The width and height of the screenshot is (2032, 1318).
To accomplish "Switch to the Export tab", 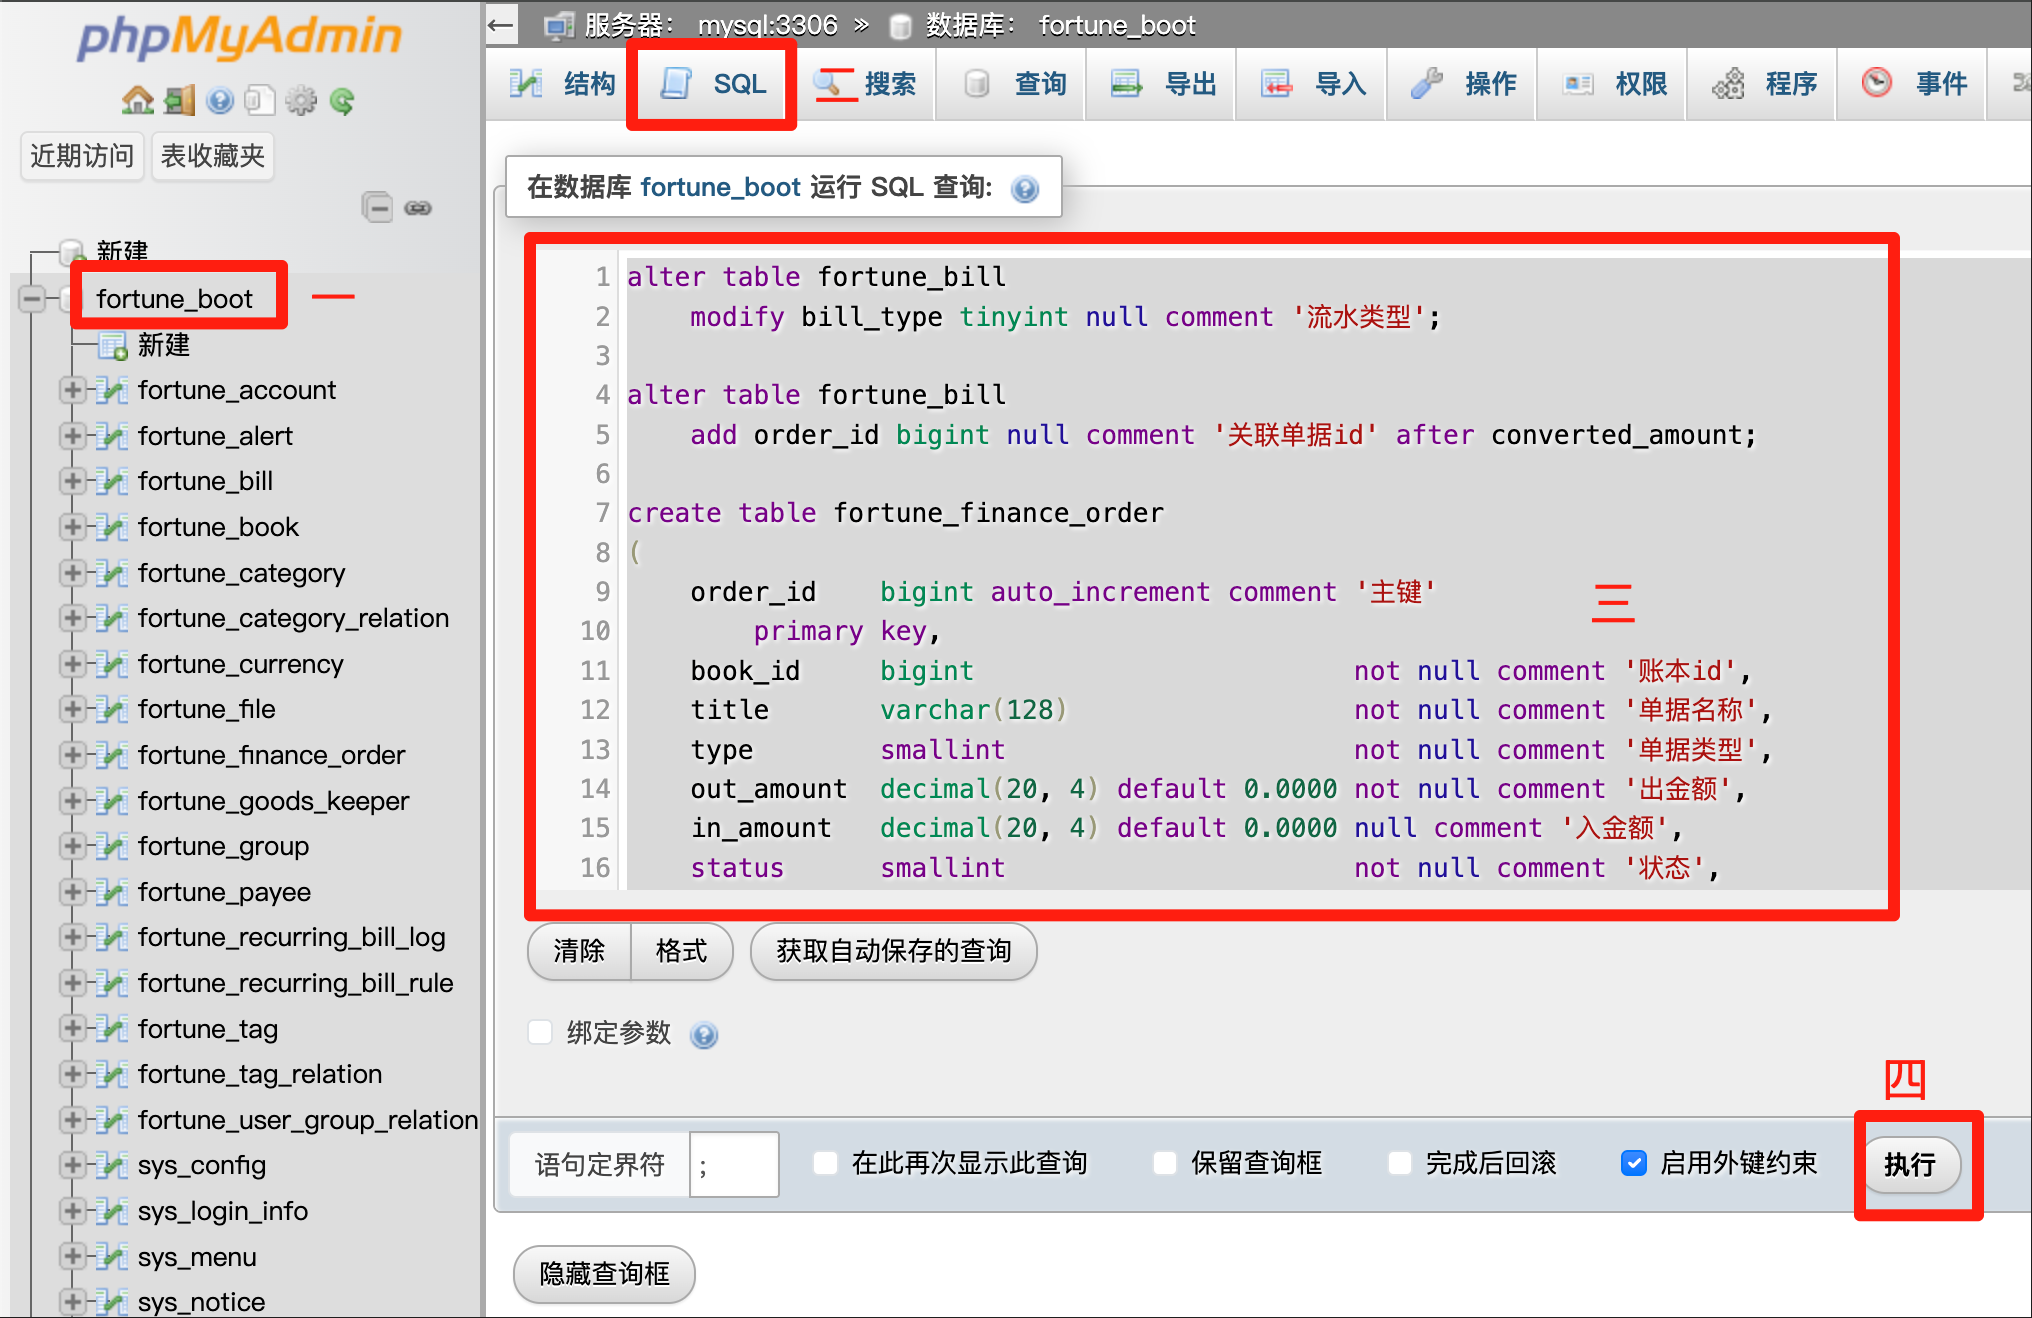I will tap(1163, 84).
